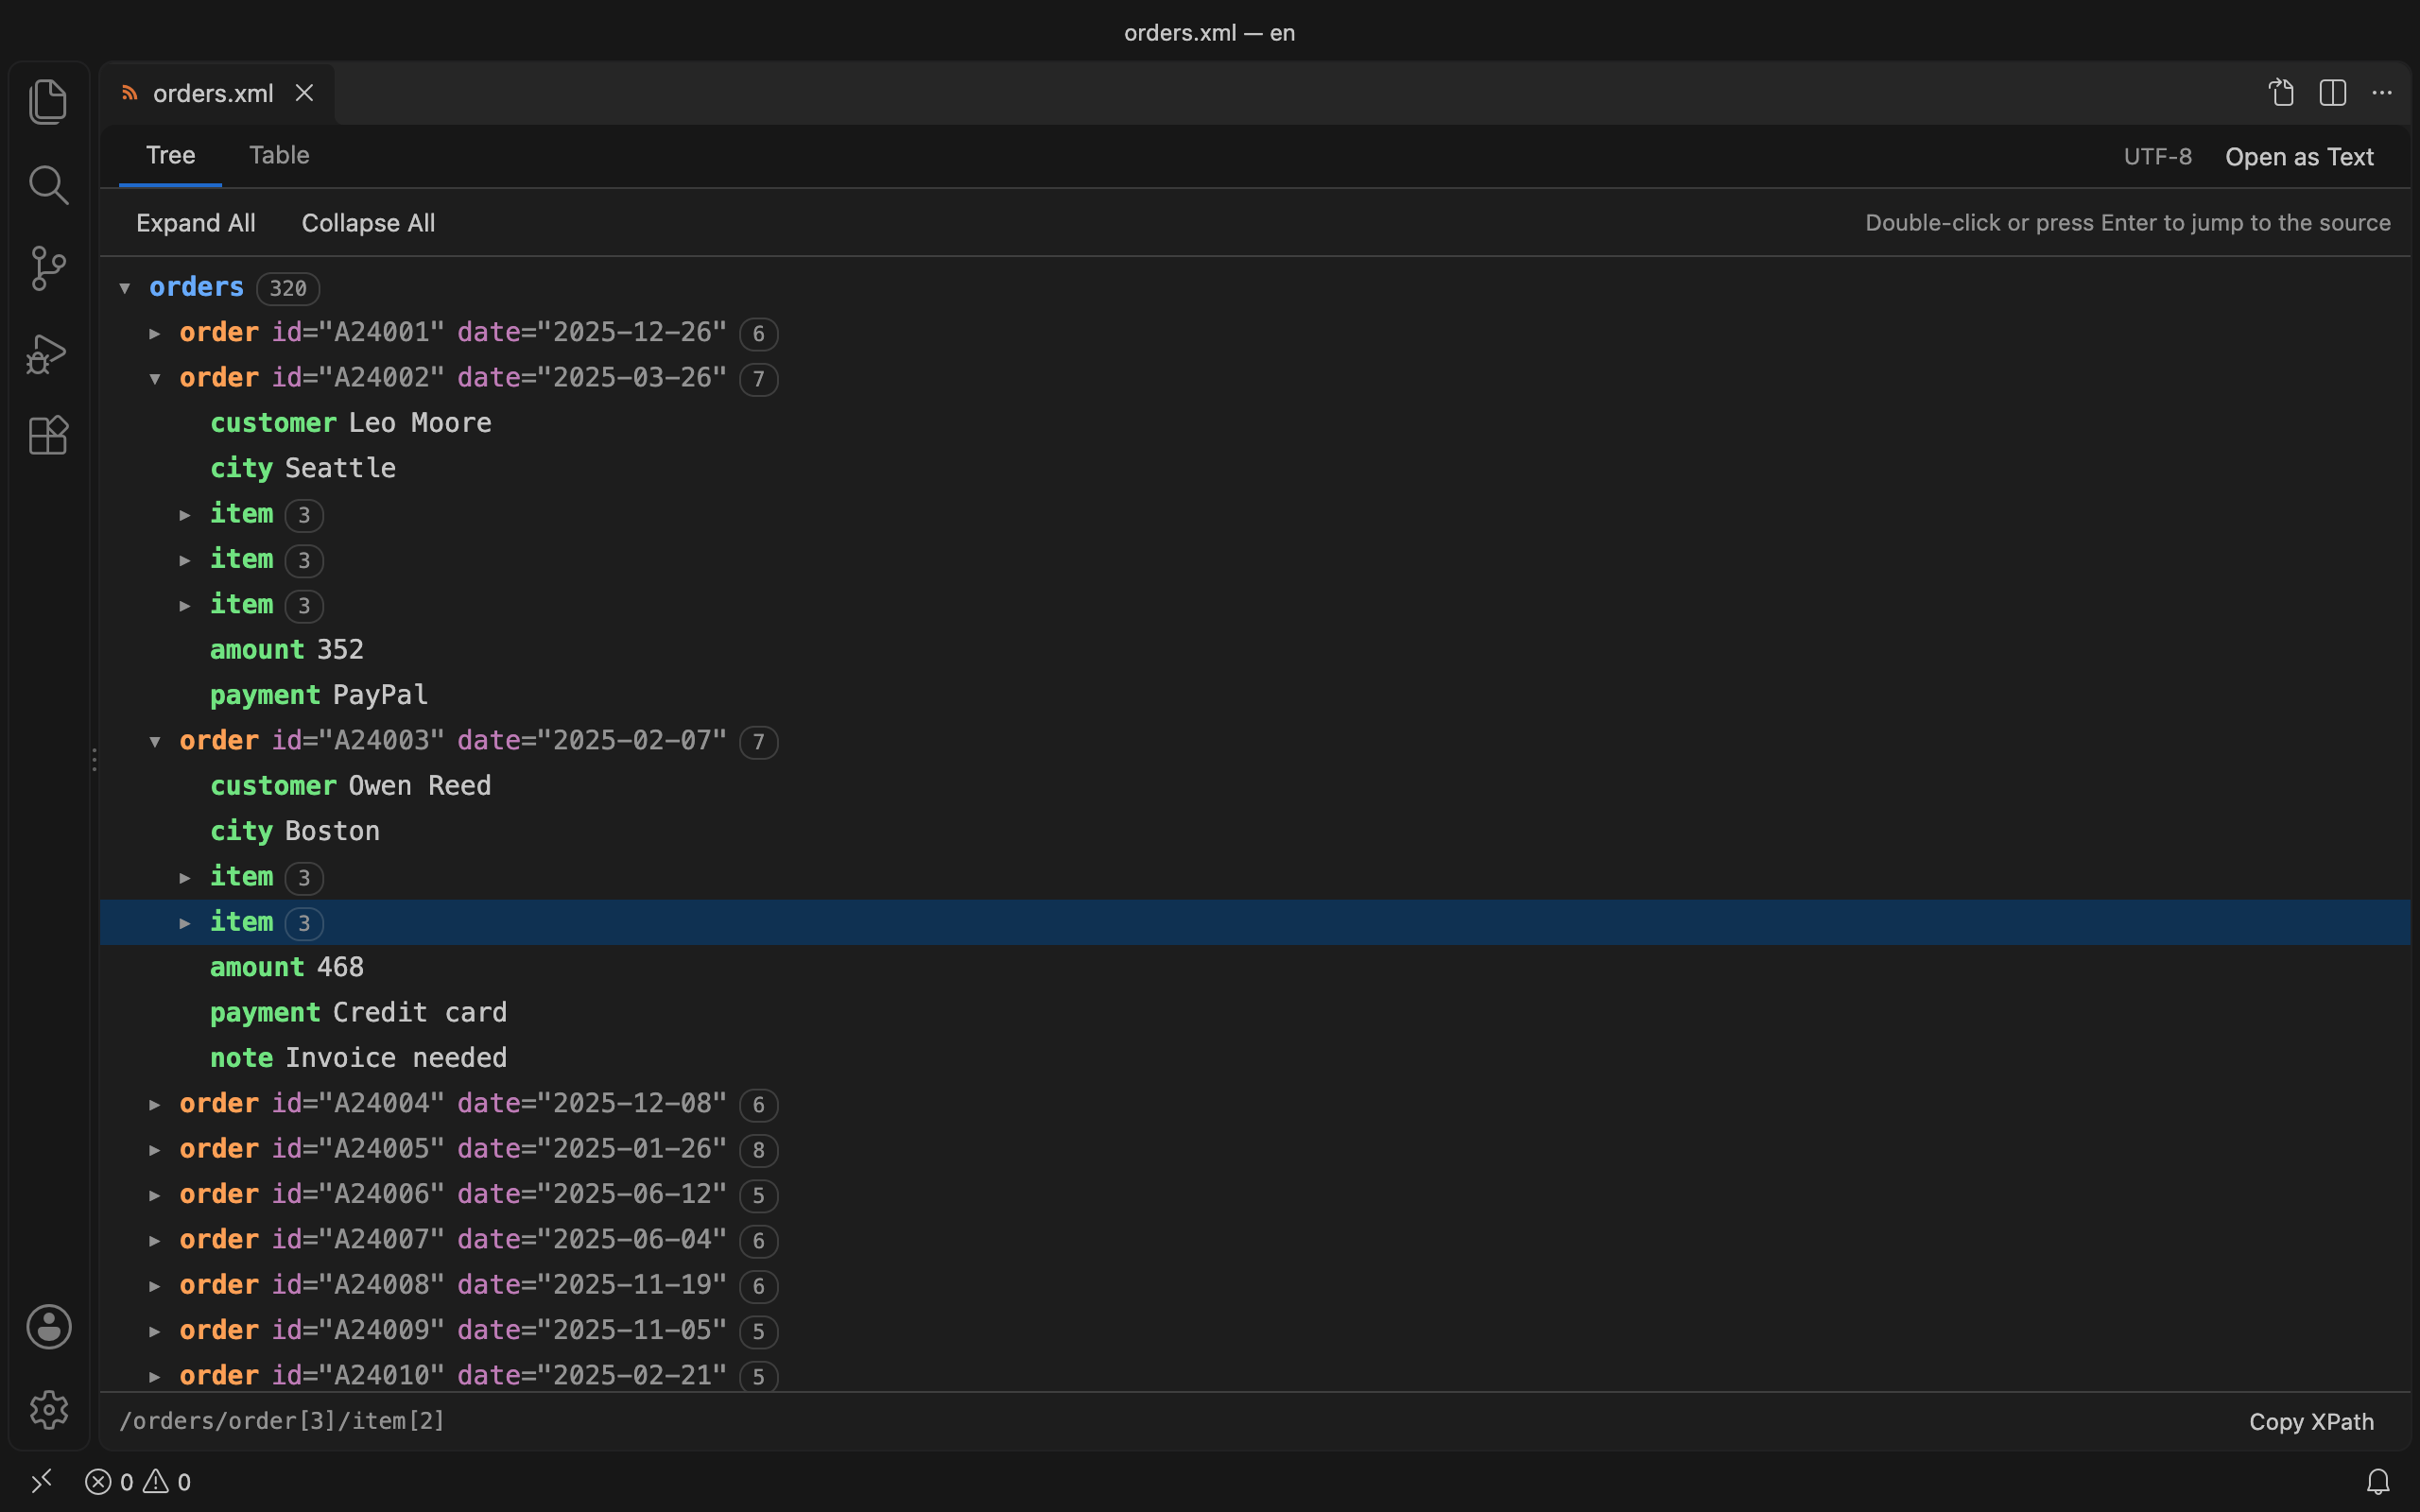Click the UTF-8 encoding label

coord(2157,157)
